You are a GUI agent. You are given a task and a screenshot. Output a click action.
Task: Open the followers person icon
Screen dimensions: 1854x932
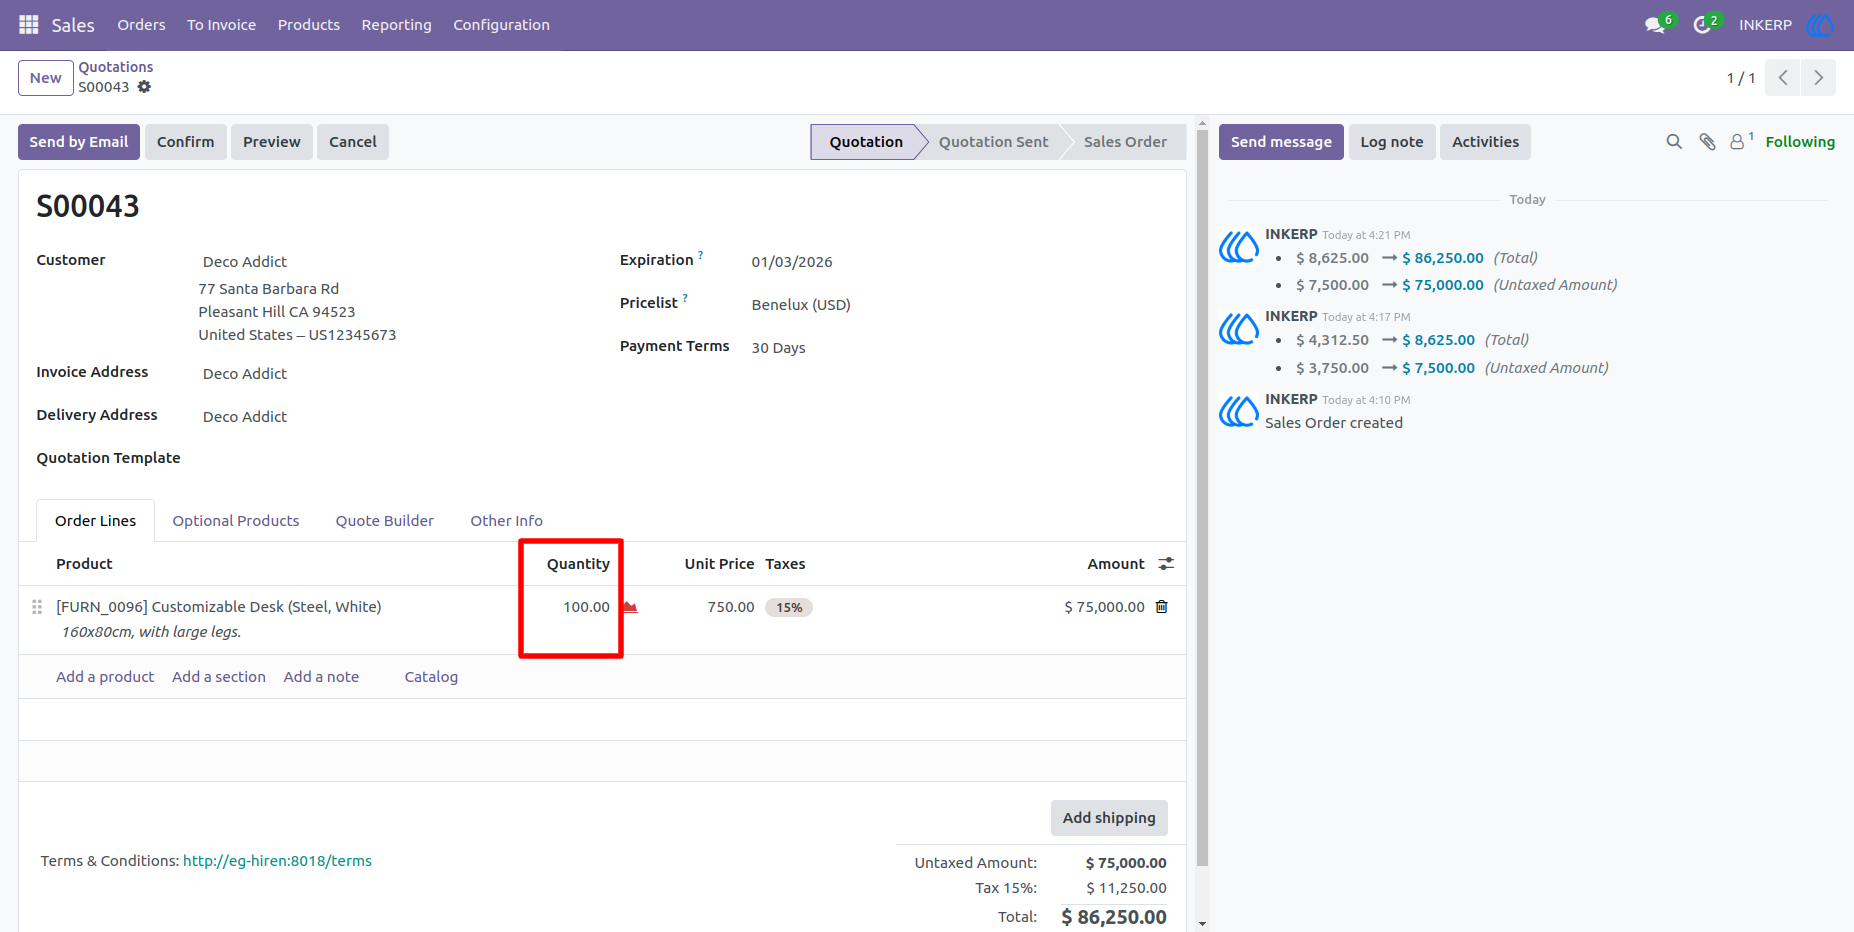coord(1738,142)
